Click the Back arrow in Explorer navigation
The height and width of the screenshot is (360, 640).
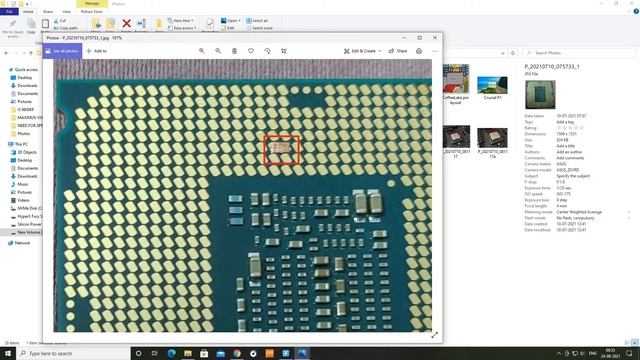tap(6, 53)
